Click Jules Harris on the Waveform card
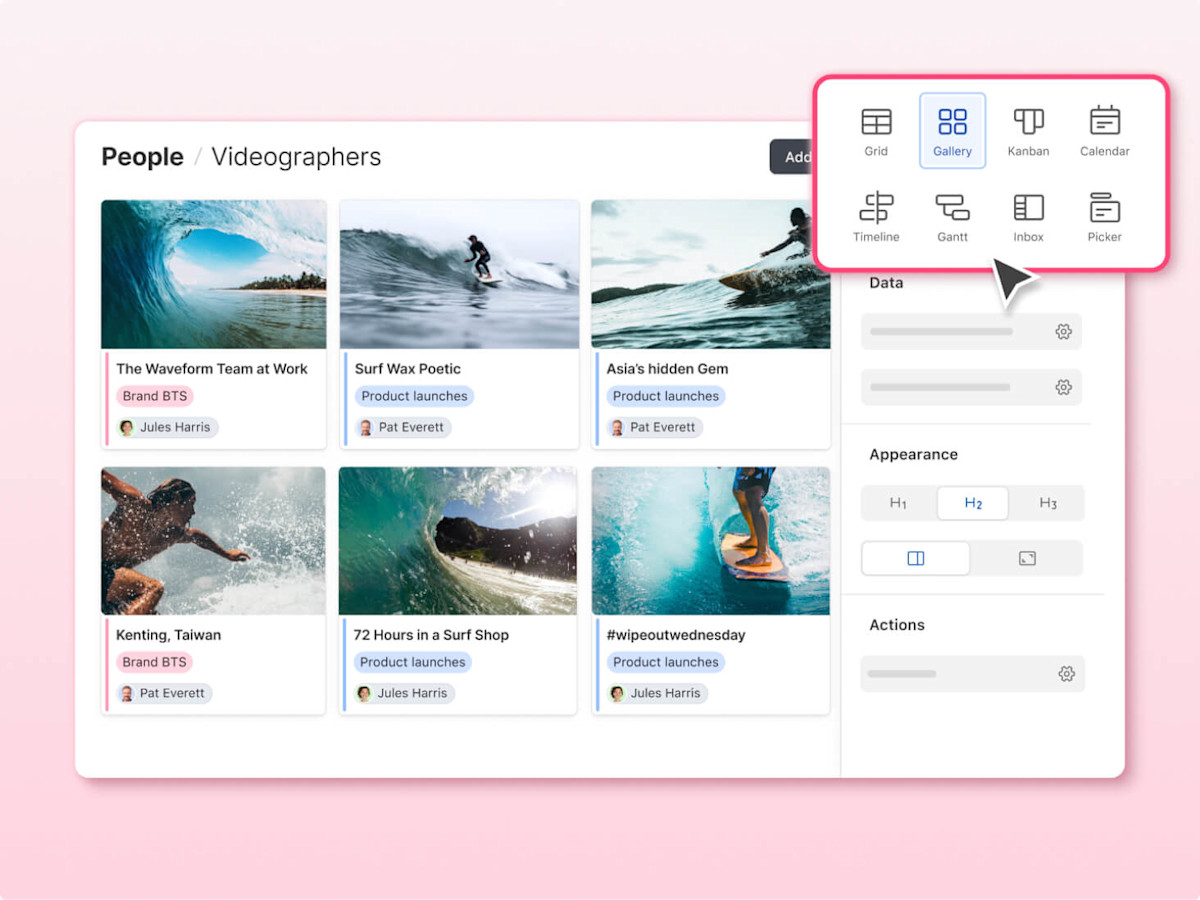 [165, 427]
